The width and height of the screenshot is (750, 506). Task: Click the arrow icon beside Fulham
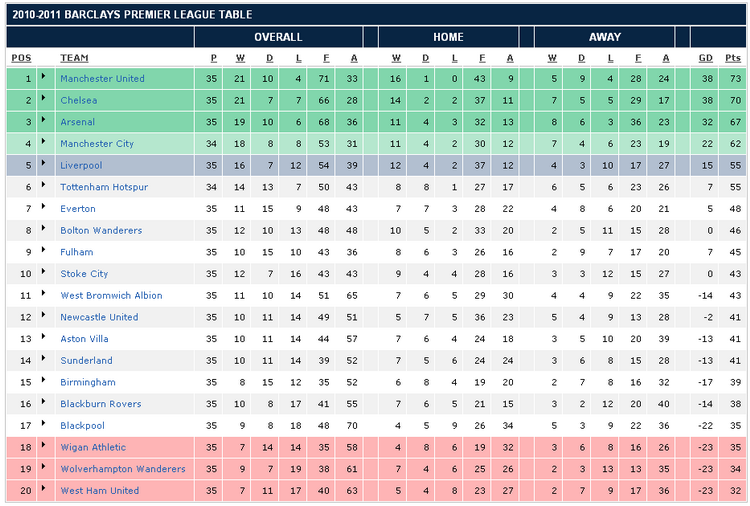pos(43,252)
